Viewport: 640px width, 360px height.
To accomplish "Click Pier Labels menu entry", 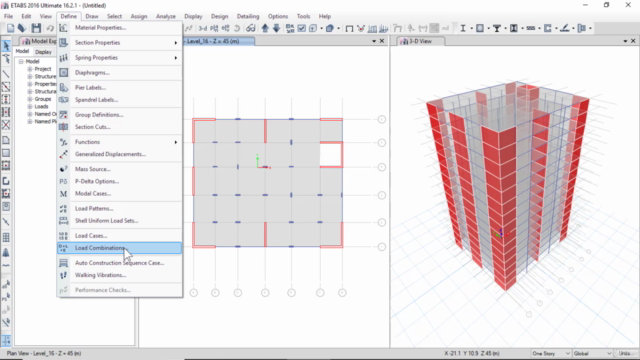I will pos(119,87).
